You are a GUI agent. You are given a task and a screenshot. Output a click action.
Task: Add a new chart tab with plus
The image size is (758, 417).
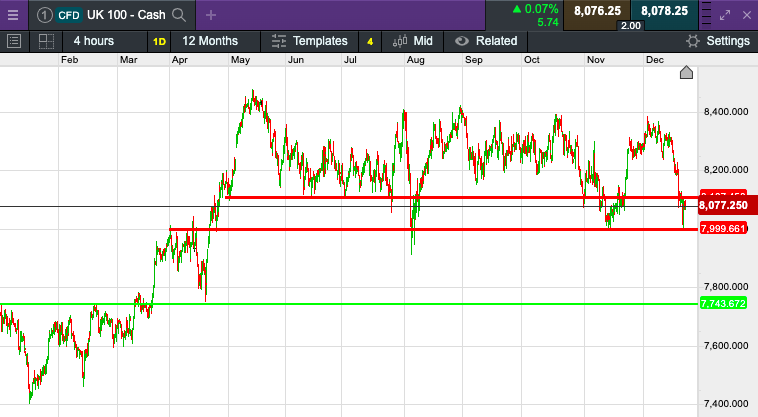(x=211, y=15)
